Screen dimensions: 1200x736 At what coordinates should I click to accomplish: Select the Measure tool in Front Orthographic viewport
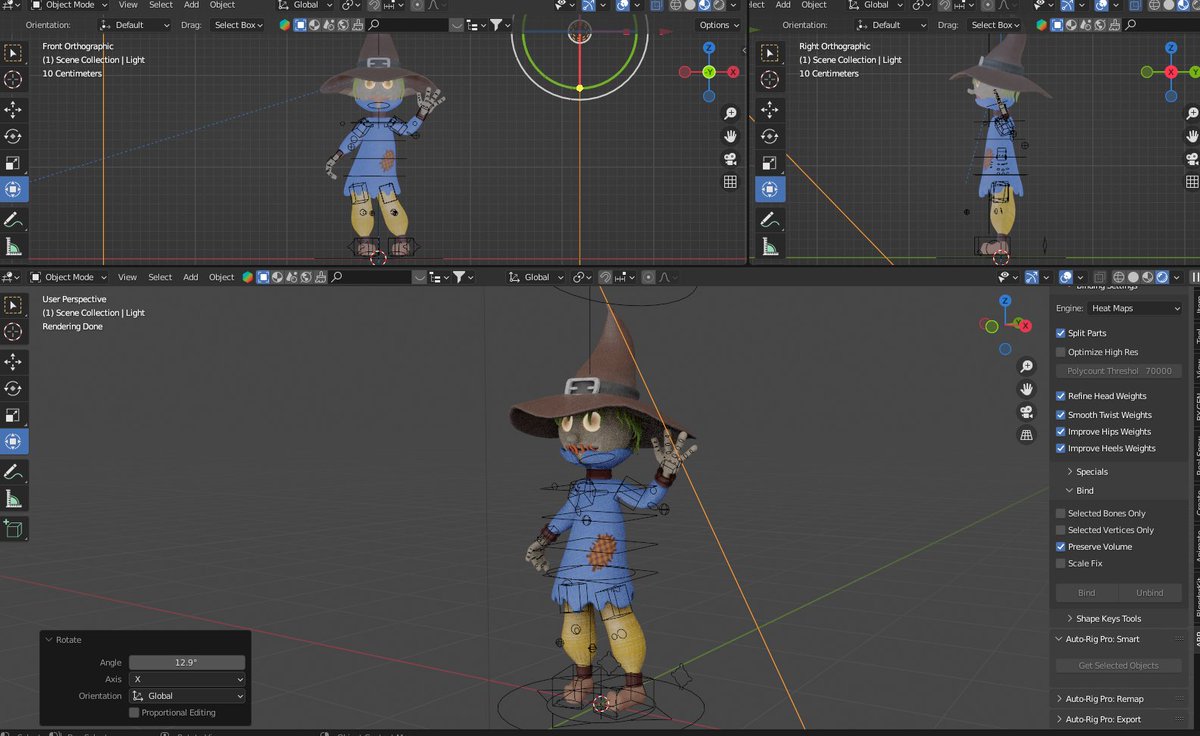(x=13, y=246)
